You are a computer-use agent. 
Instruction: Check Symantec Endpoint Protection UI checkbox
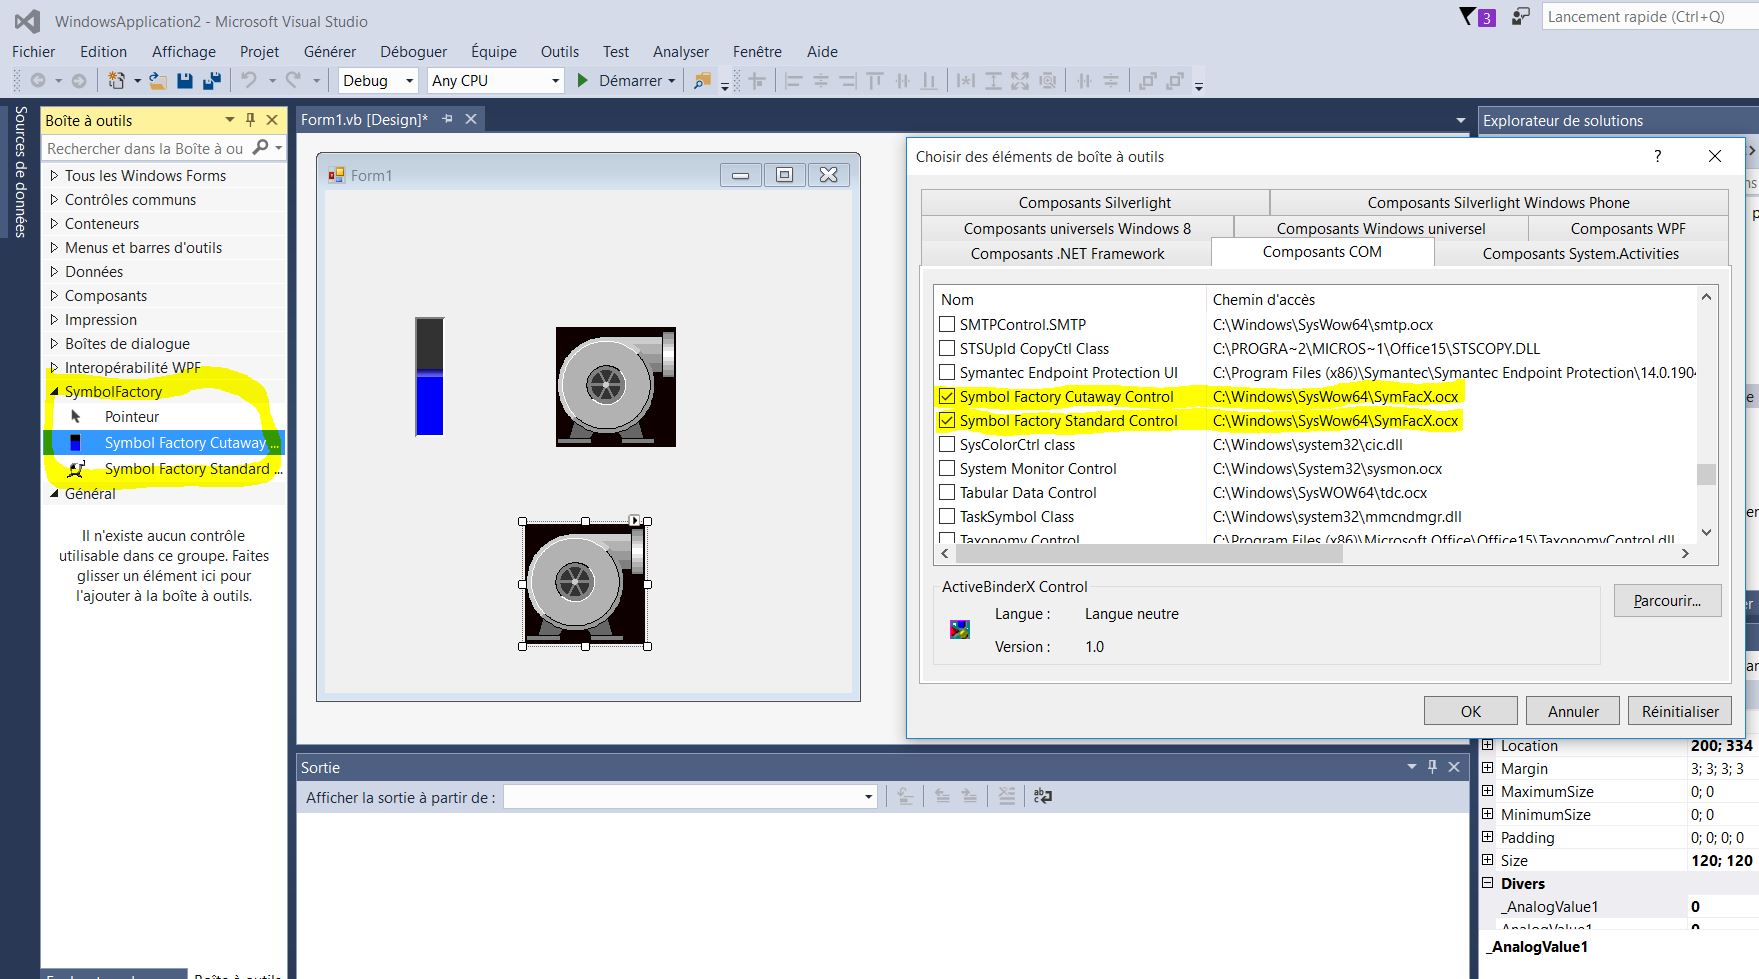(947, 372)
